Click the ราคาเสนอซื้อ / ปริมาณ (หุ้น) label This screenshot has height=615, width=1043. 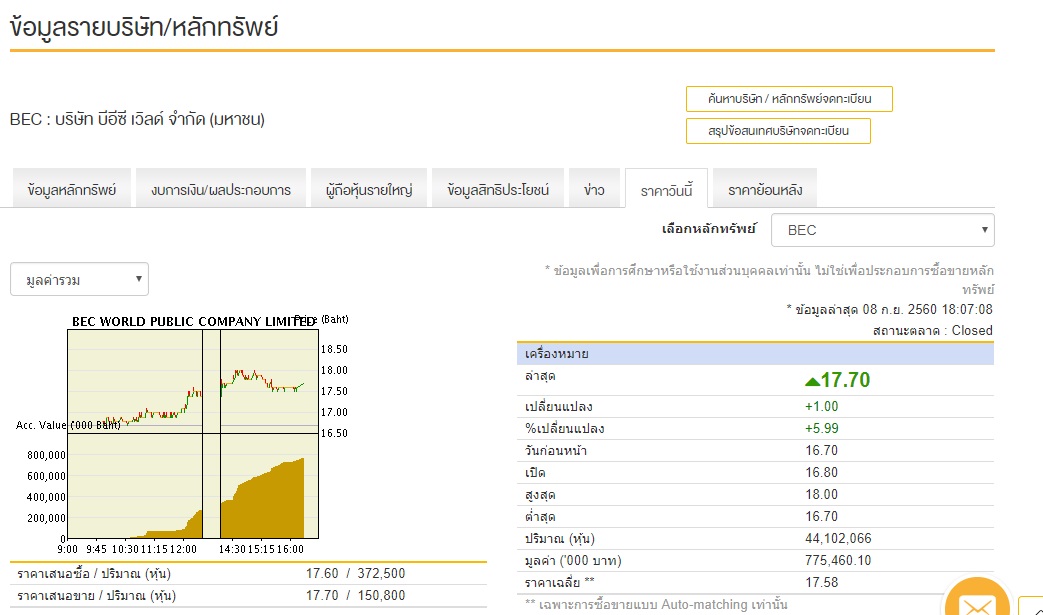click(x=94, y=574)
